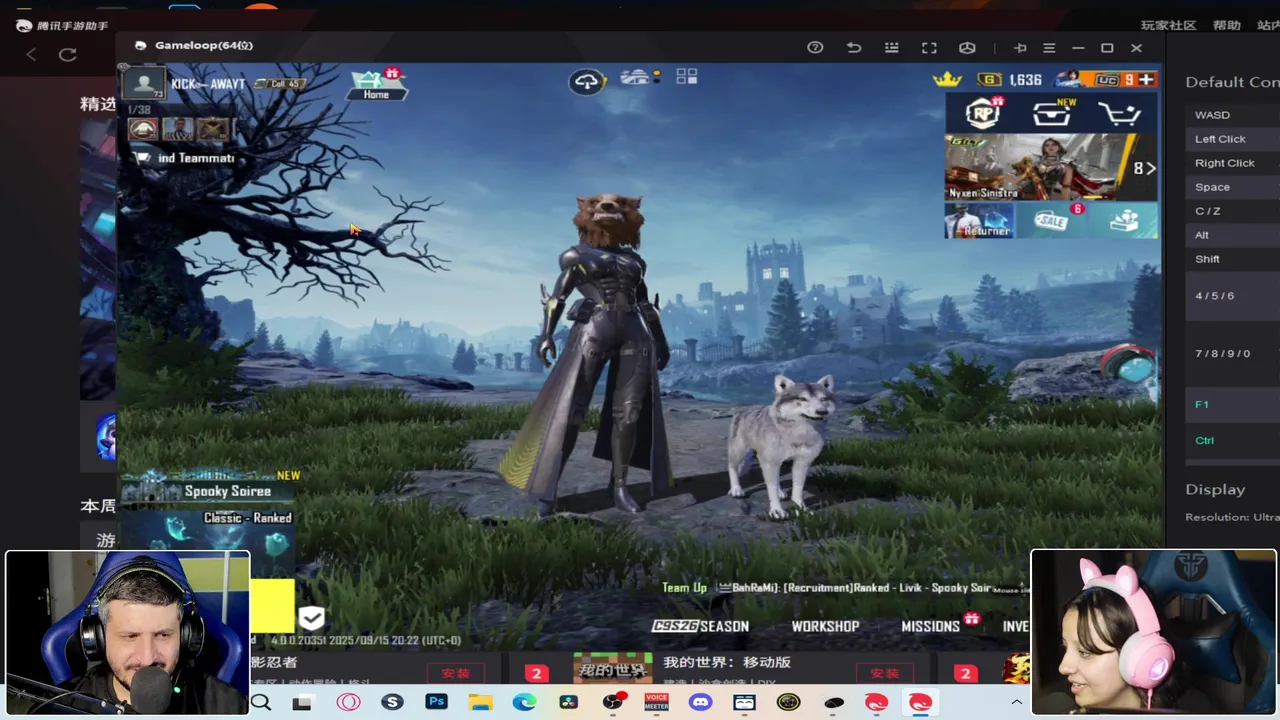Click back arrow in Tencent assistant window
1280x720 pixels.
pyautogui.click(x=31, y=55)
